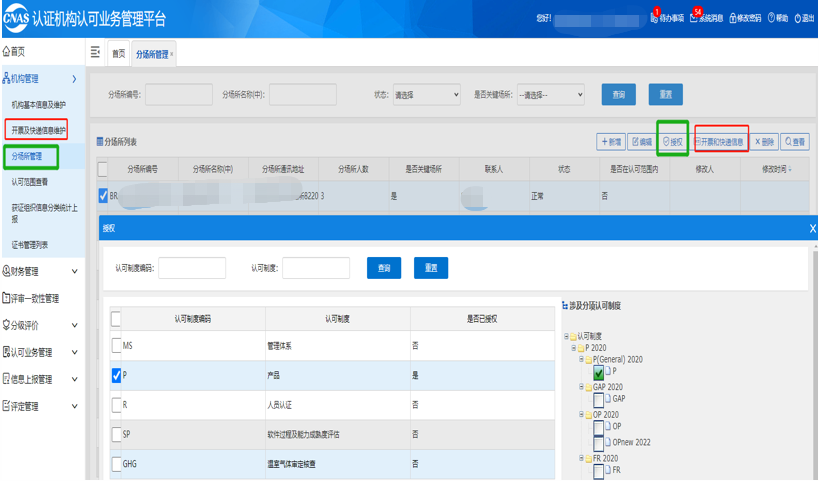Click 重置 button in top filter bar
This screenshot has height=481, width=819.
click(x=665, y=95)
